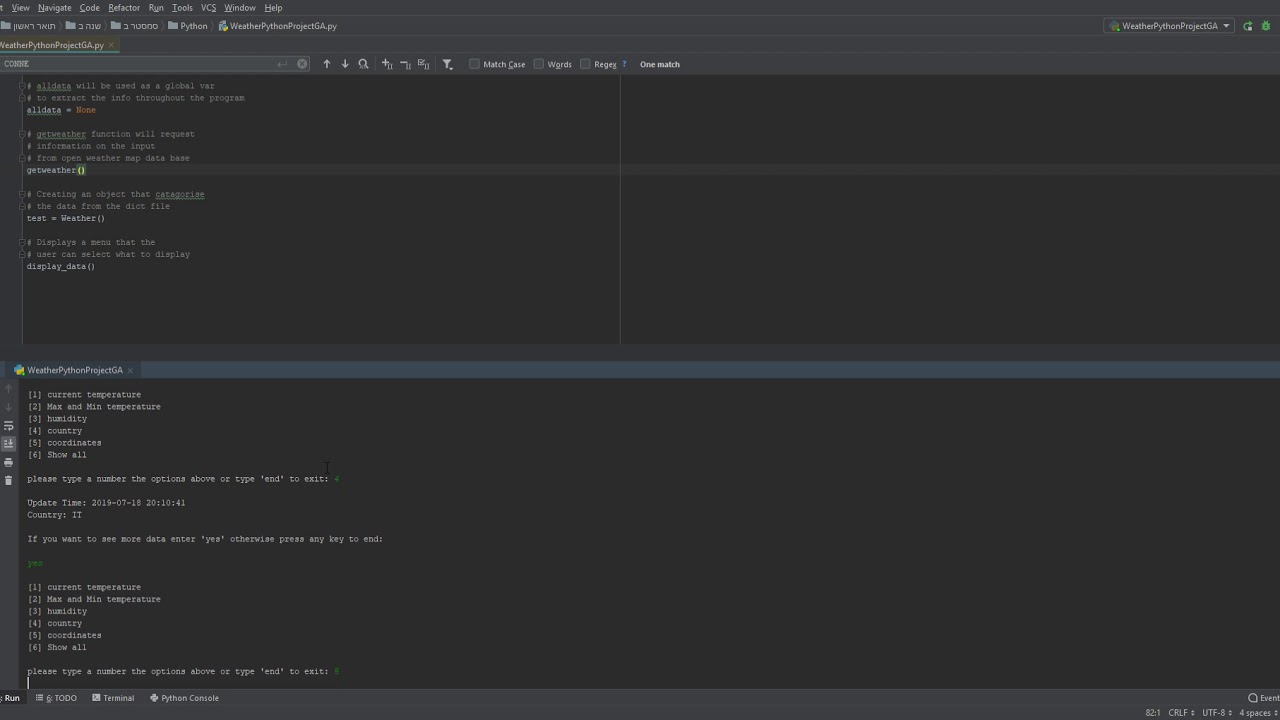Screen dimensions: 1280x720
Task: Open the search filter funnel icon
Action: pos(447,64)
